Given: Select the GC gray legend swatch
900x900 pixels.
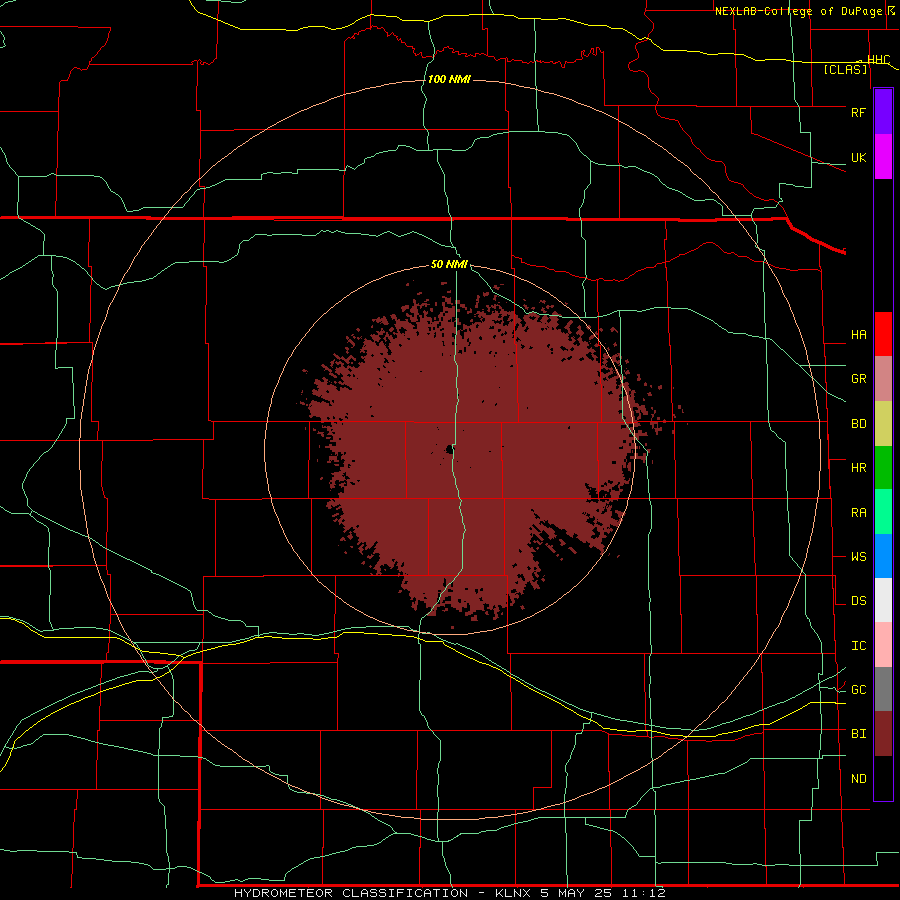Looking at the screenshot, I should (883, 689).
